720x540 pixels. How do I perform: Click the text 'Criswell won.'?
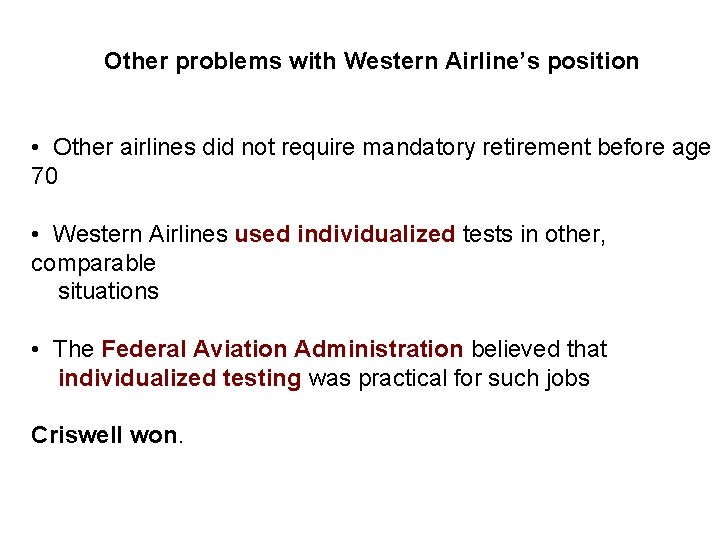click(x=107, y=435)
